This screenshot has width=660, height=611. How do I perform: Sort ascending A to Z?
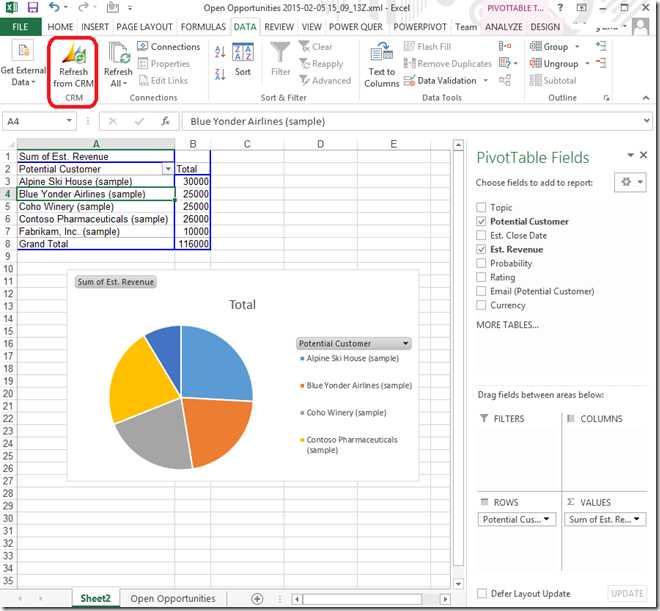click(220, 52)
